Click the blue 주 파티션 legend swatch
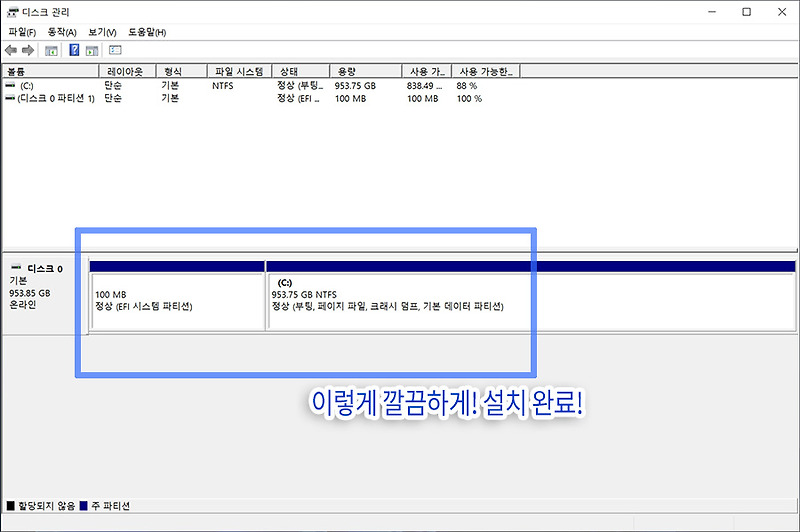Viewport: 800px width, 532px height. click(x=84, y=505)
